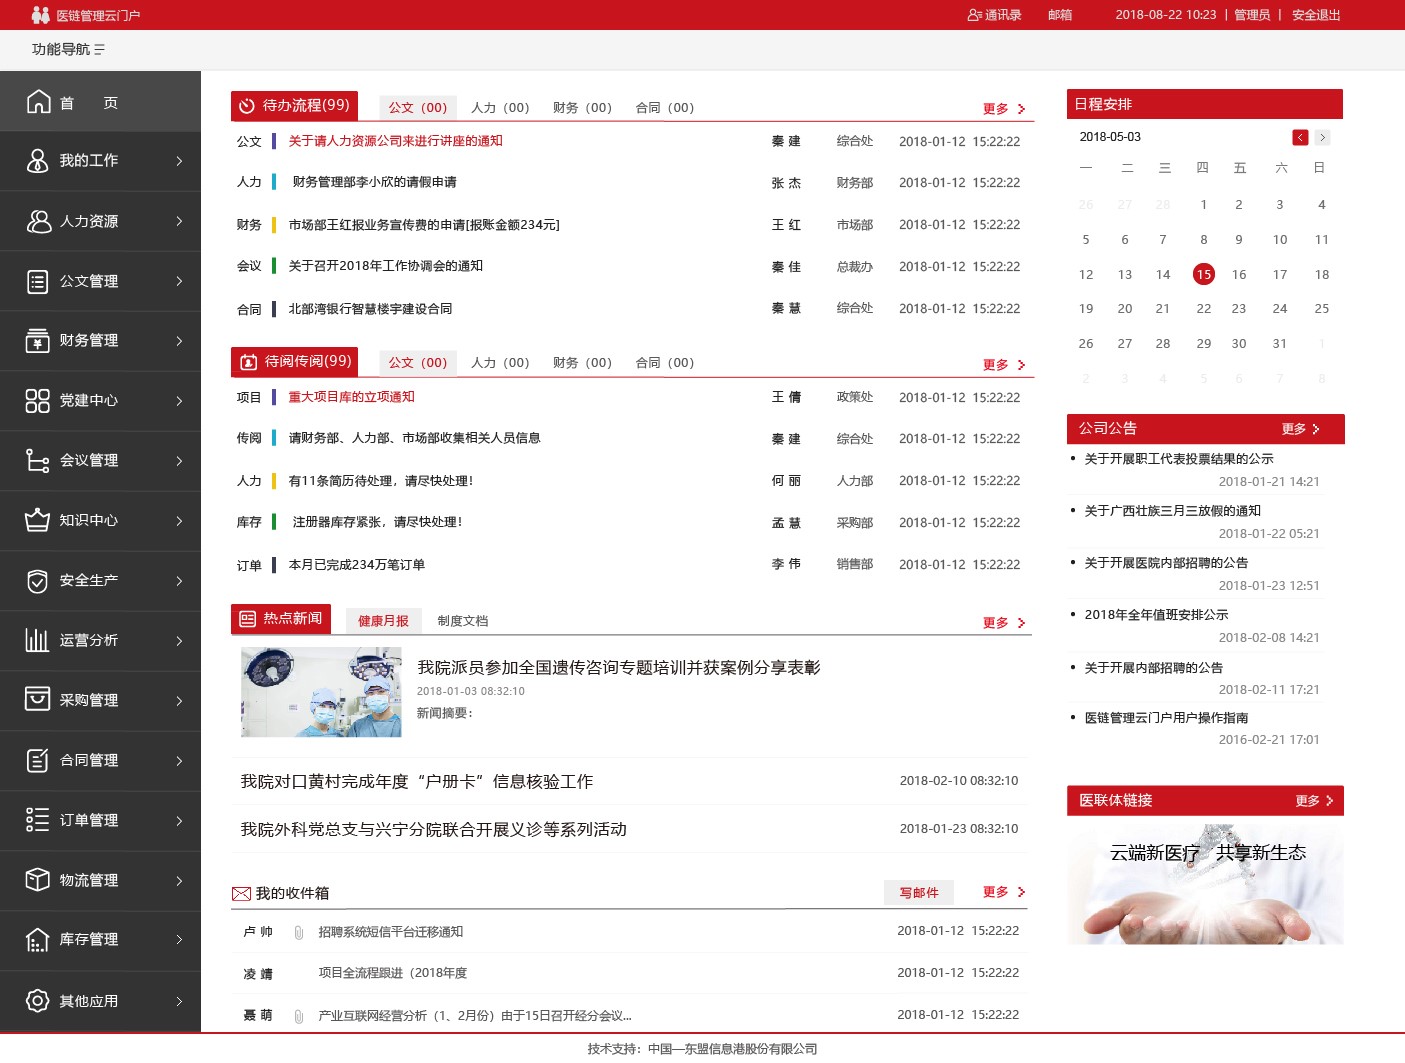The image size is (1405, 1063).
Task: Click the 我的工作 person icon
Action: pos(38,160)
